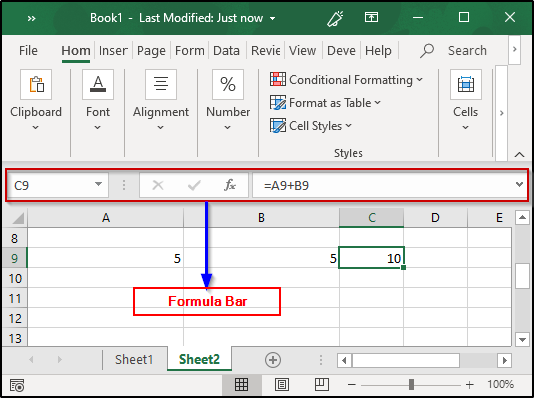Switch to the Formulas tab
The height and width of the screenshot is (398, 534).
[190, 51]
